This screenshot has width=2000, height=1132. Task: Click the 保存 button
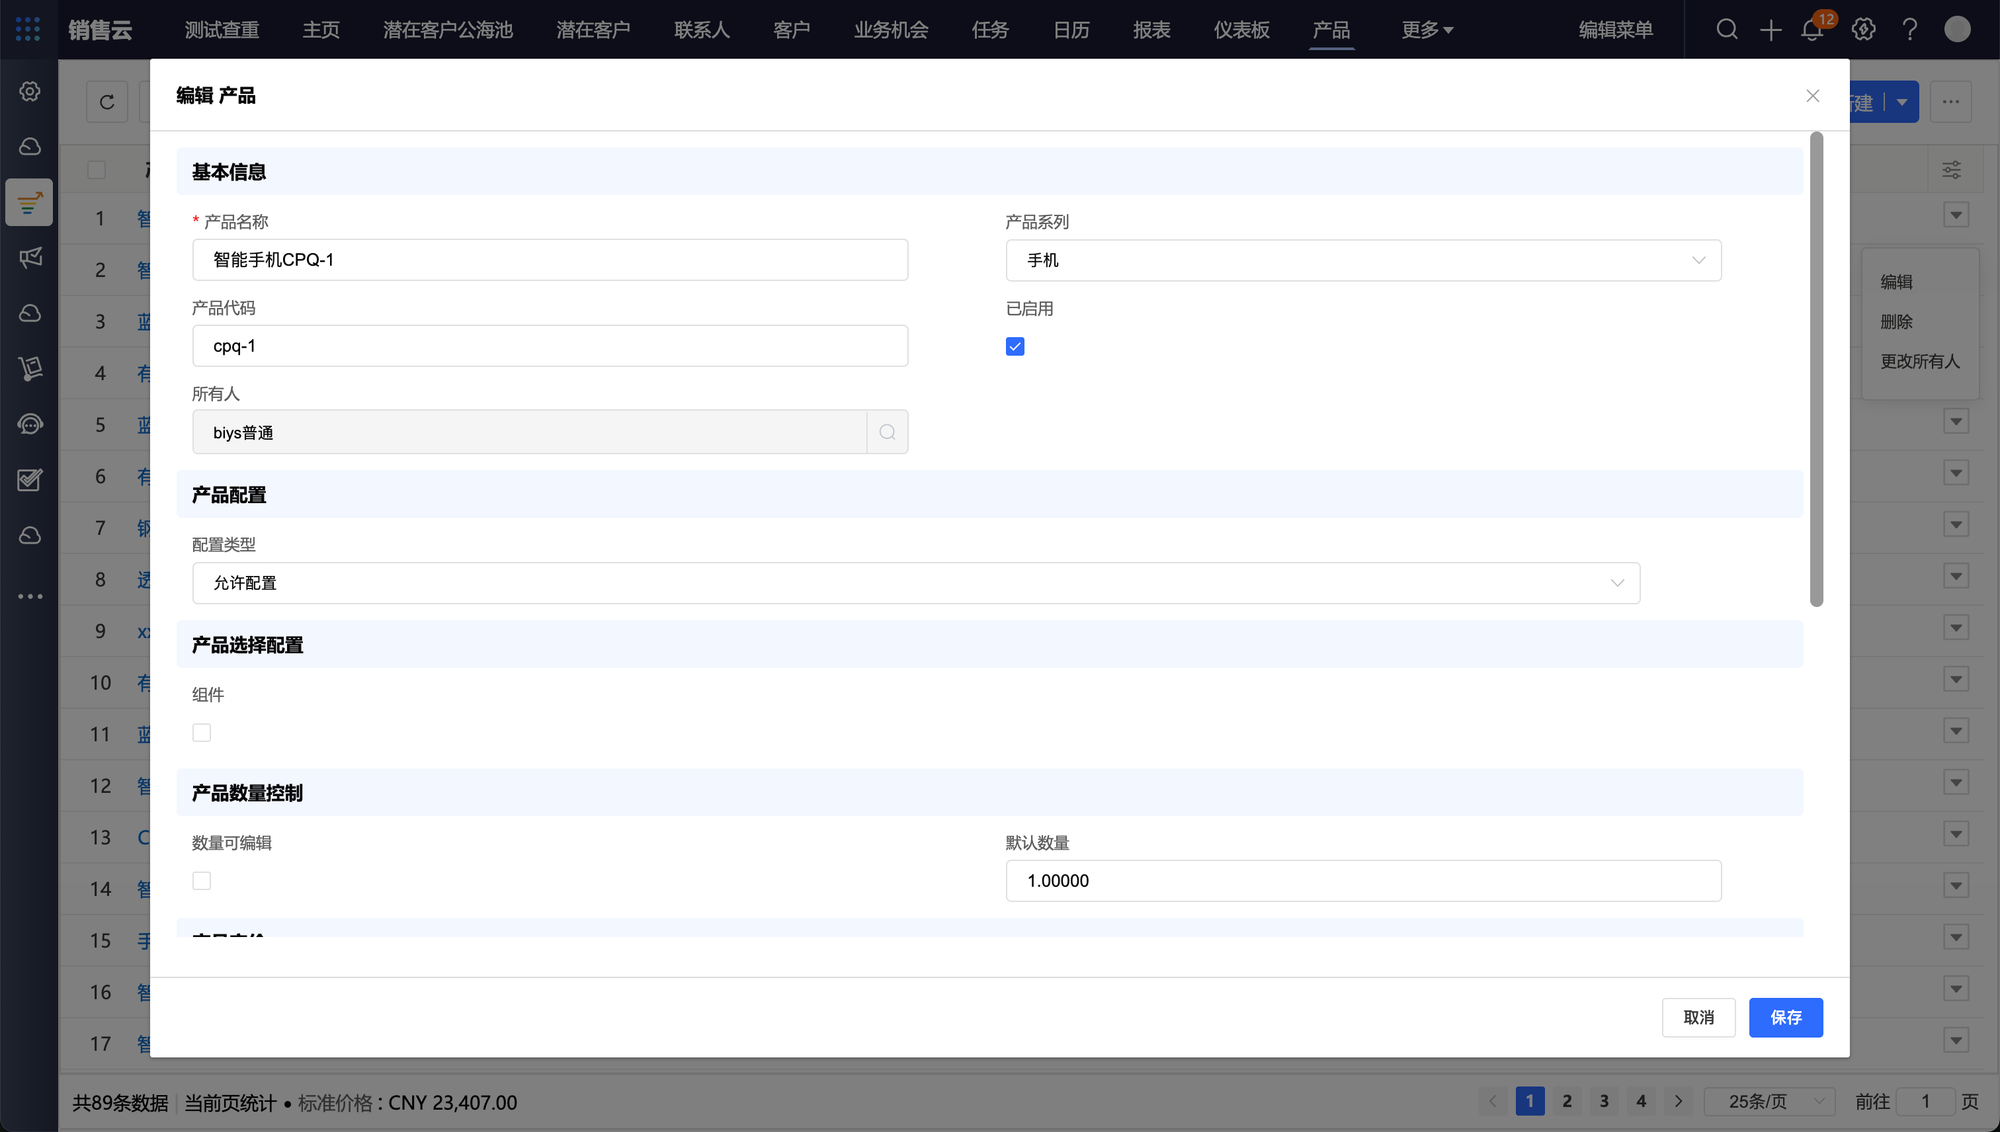point(1785,1017)
